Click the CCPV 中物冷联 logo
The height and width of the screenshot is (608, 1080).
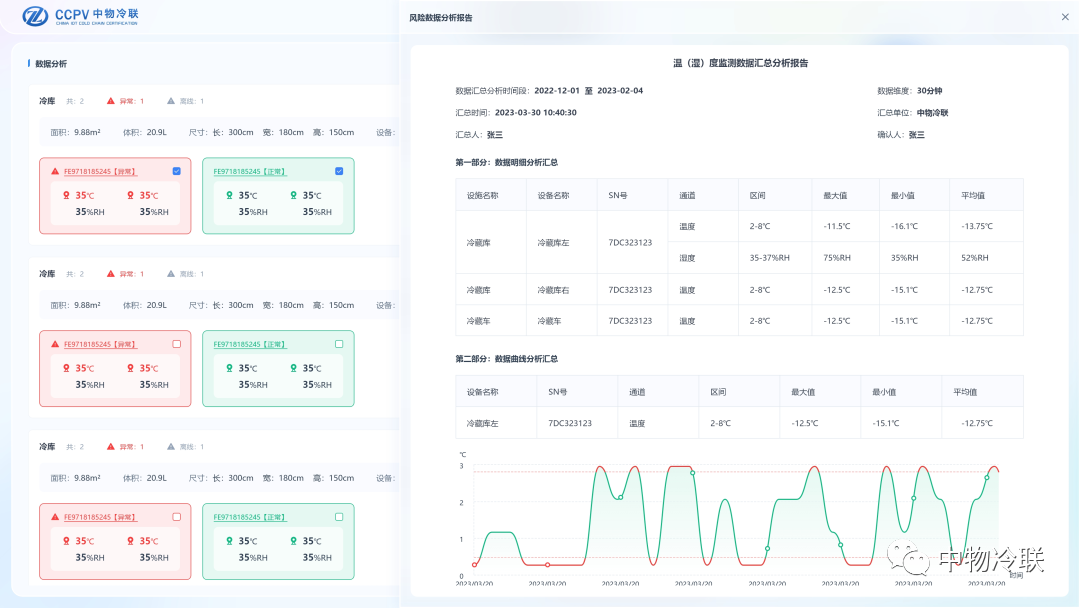[80, 16]
